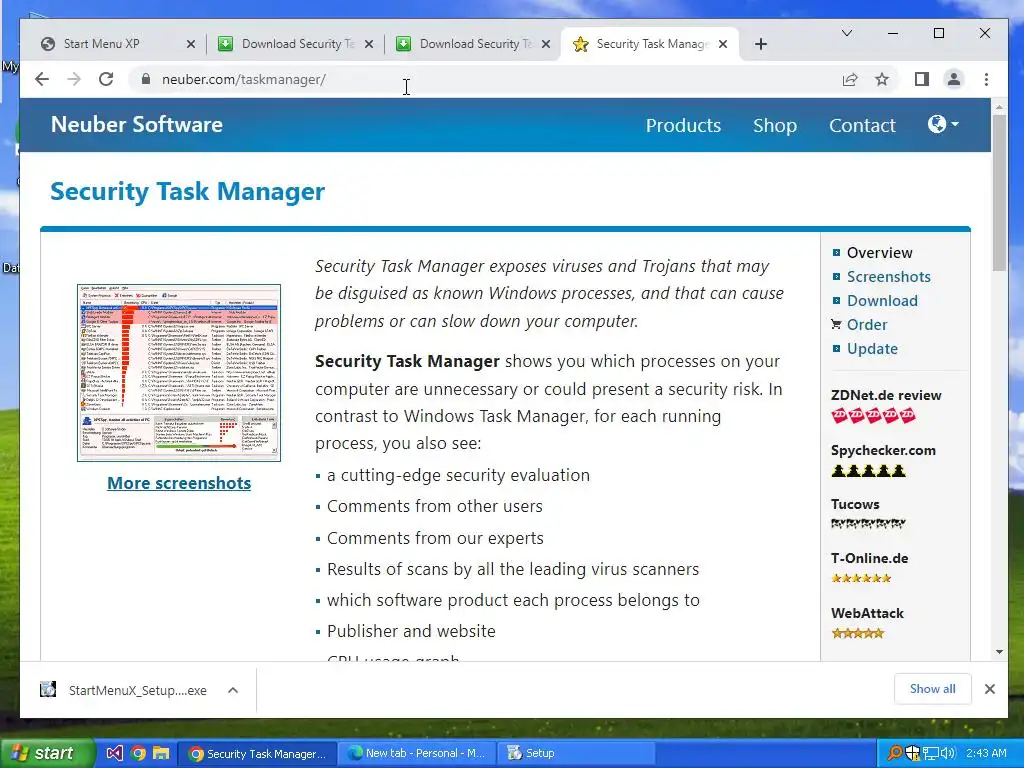Go back using the browser back arrow
The width and height of the screenshot is (1024, 768).
click(x=42, y=80)
